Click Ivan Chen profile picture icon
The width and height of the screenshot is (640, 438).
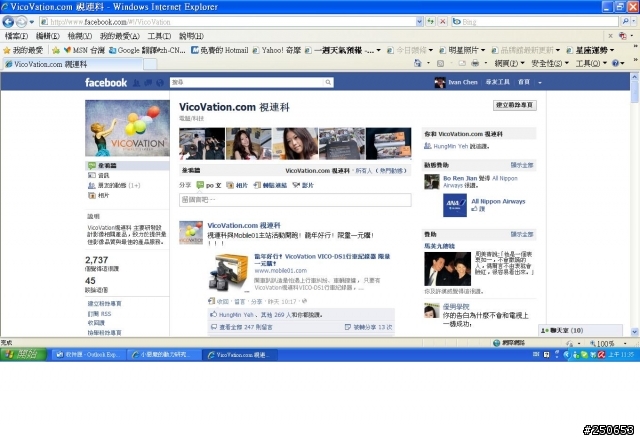click(x=440, y=82)
